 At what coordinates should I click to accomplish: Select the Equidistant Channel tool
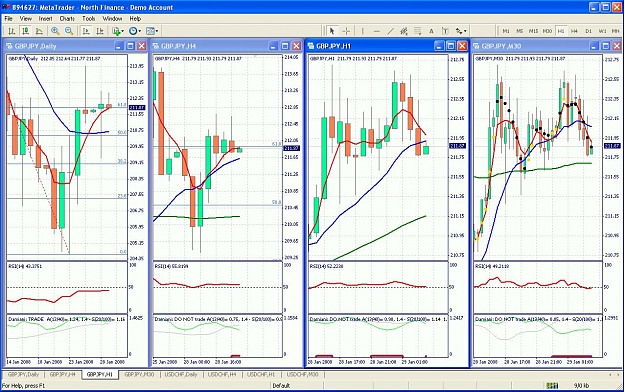point(404,31)
